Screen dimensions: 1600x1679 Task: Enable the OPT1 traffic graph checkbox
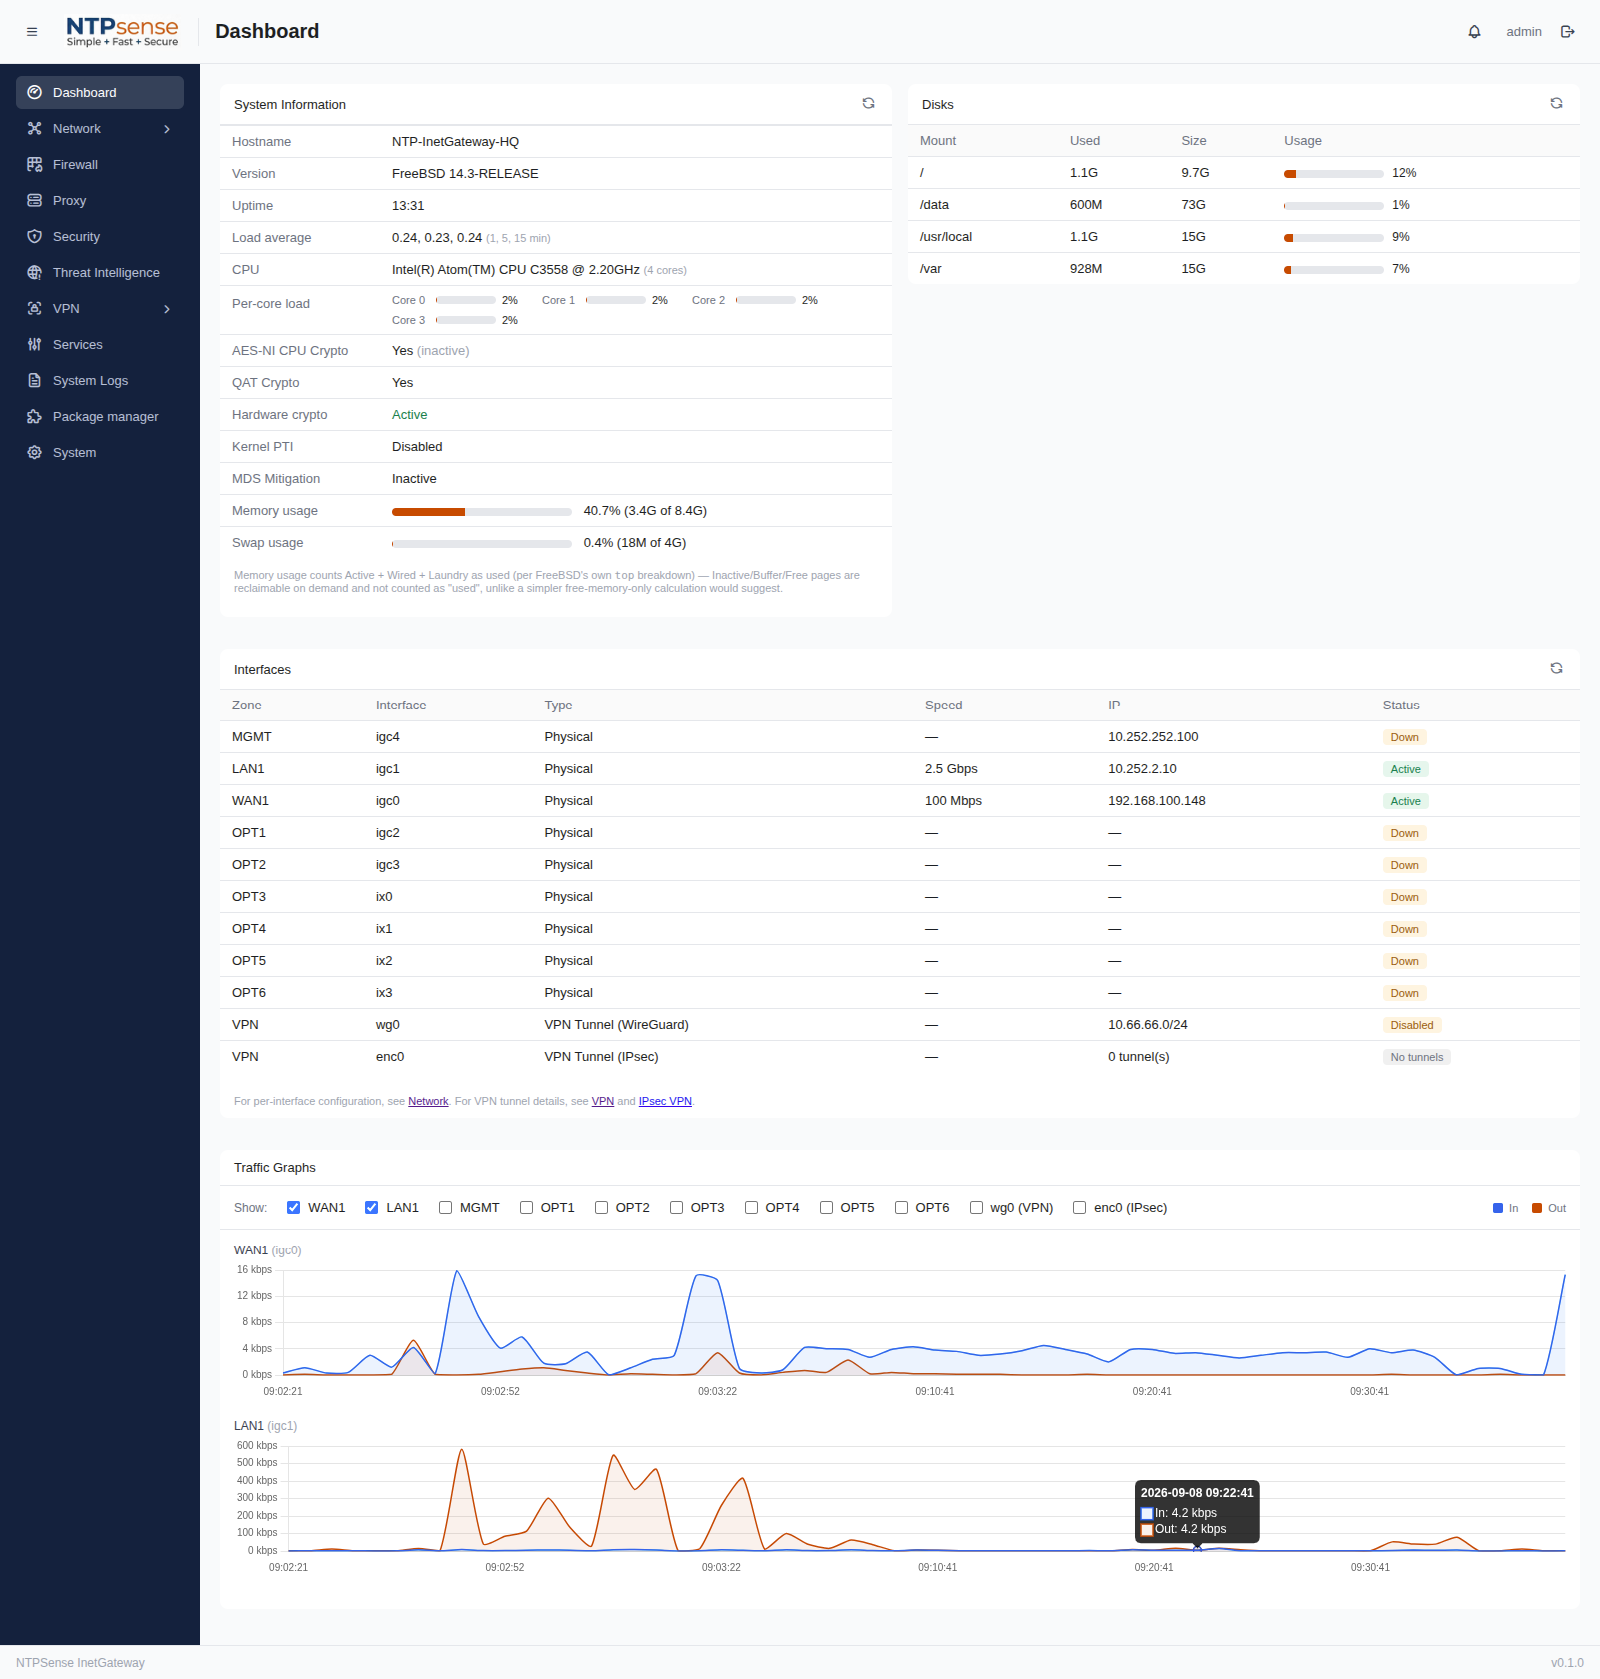526,1207
